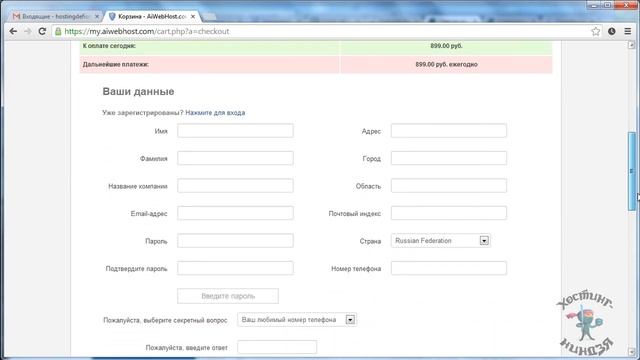The height and width of the screenshot is (360, 640).
Task: Focus the Город input field
Action: 449,158
